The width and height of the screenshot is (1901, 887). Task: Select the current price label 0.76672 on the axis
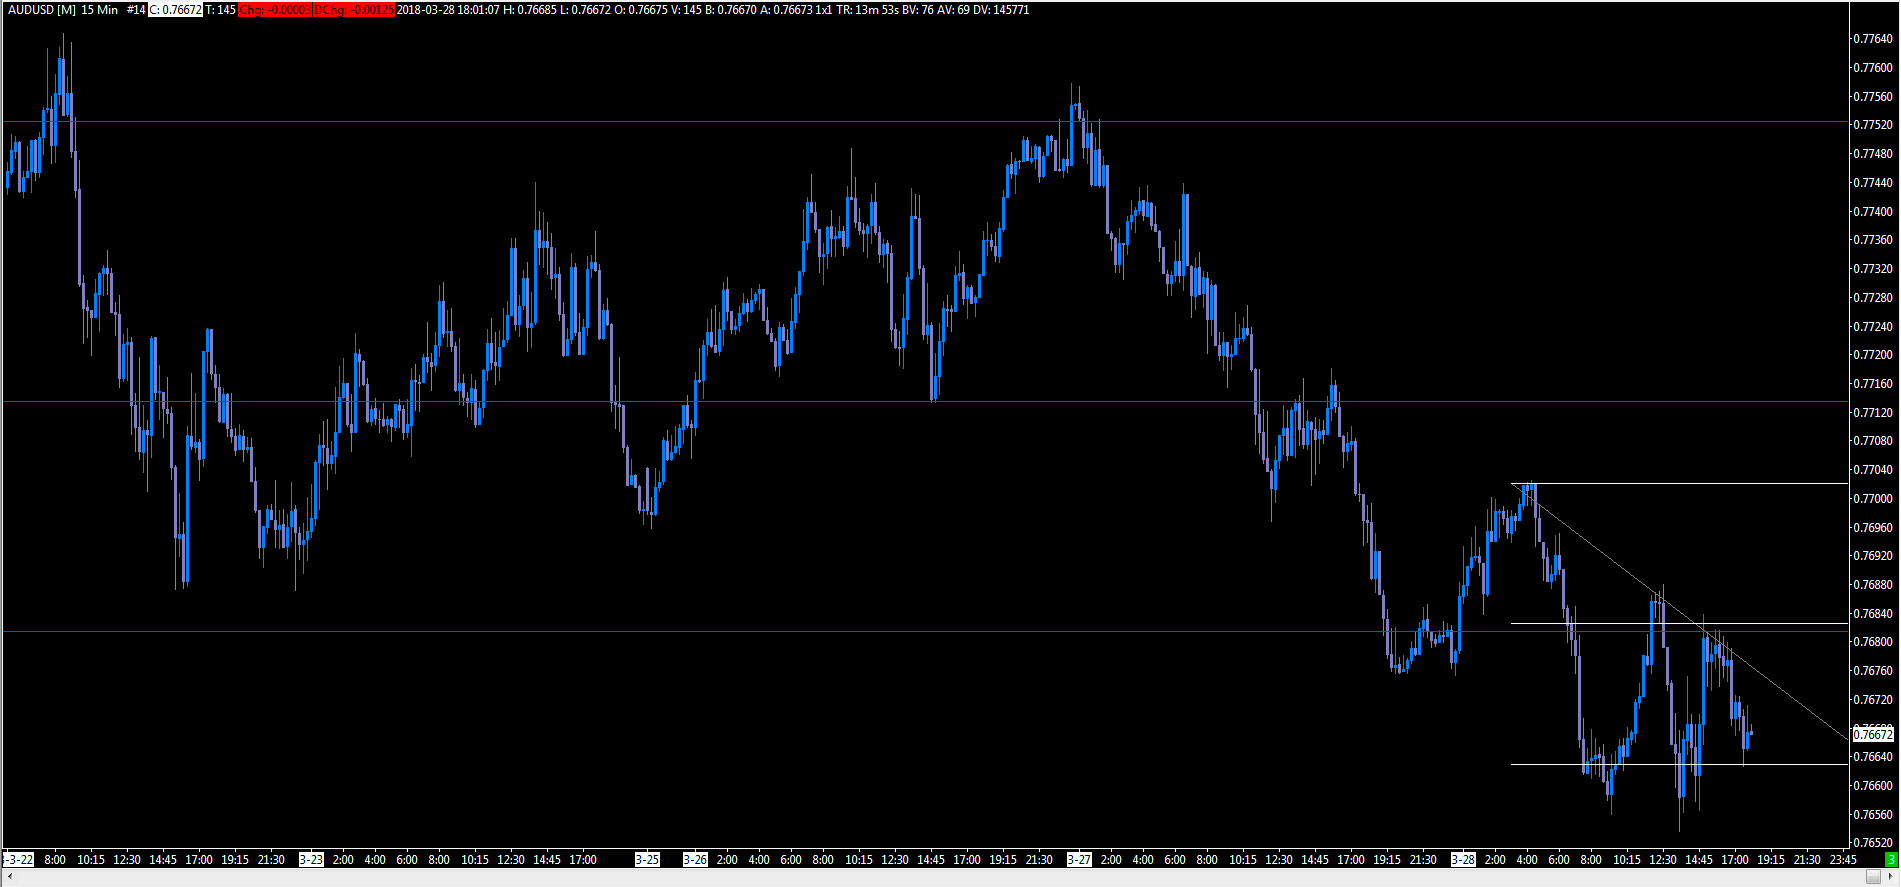[1873, 735]
